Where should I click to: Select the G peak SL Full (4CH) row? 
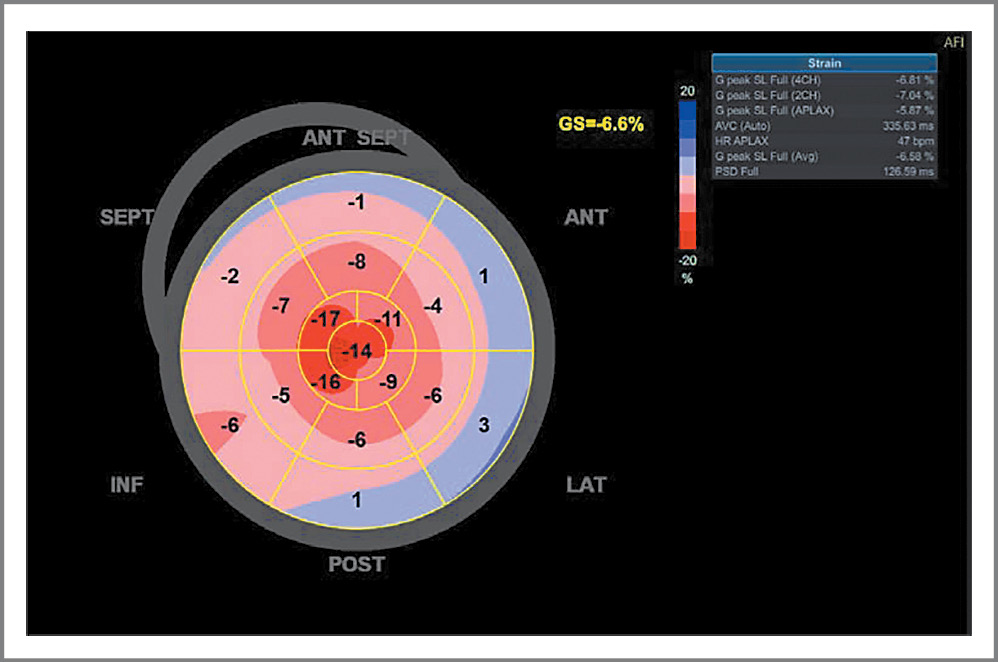(824, 78)
